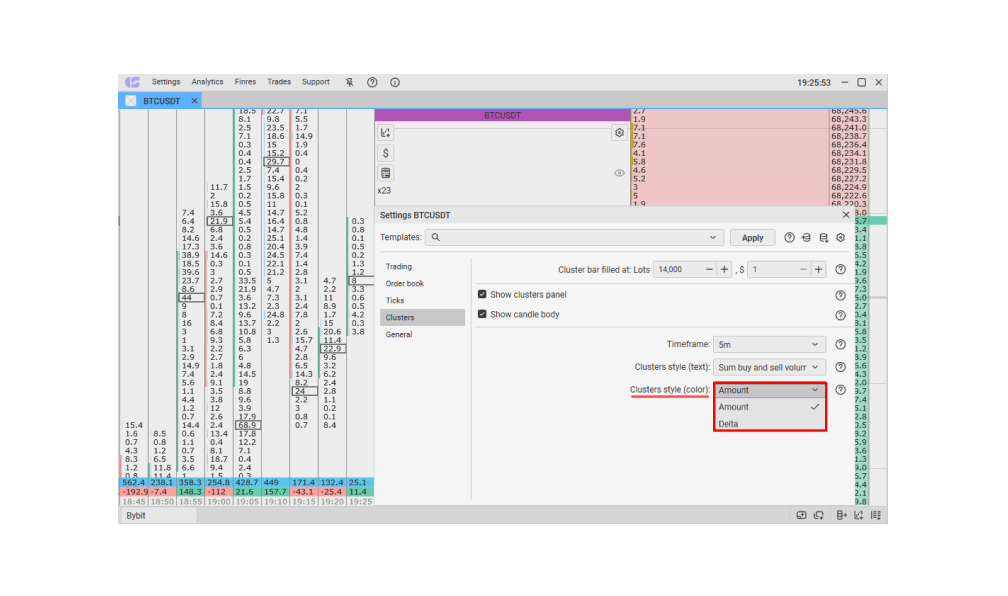Open help for Clusters style (text)
The height and width of the screenshot is (596, 1008).
(x=840, y=367)
